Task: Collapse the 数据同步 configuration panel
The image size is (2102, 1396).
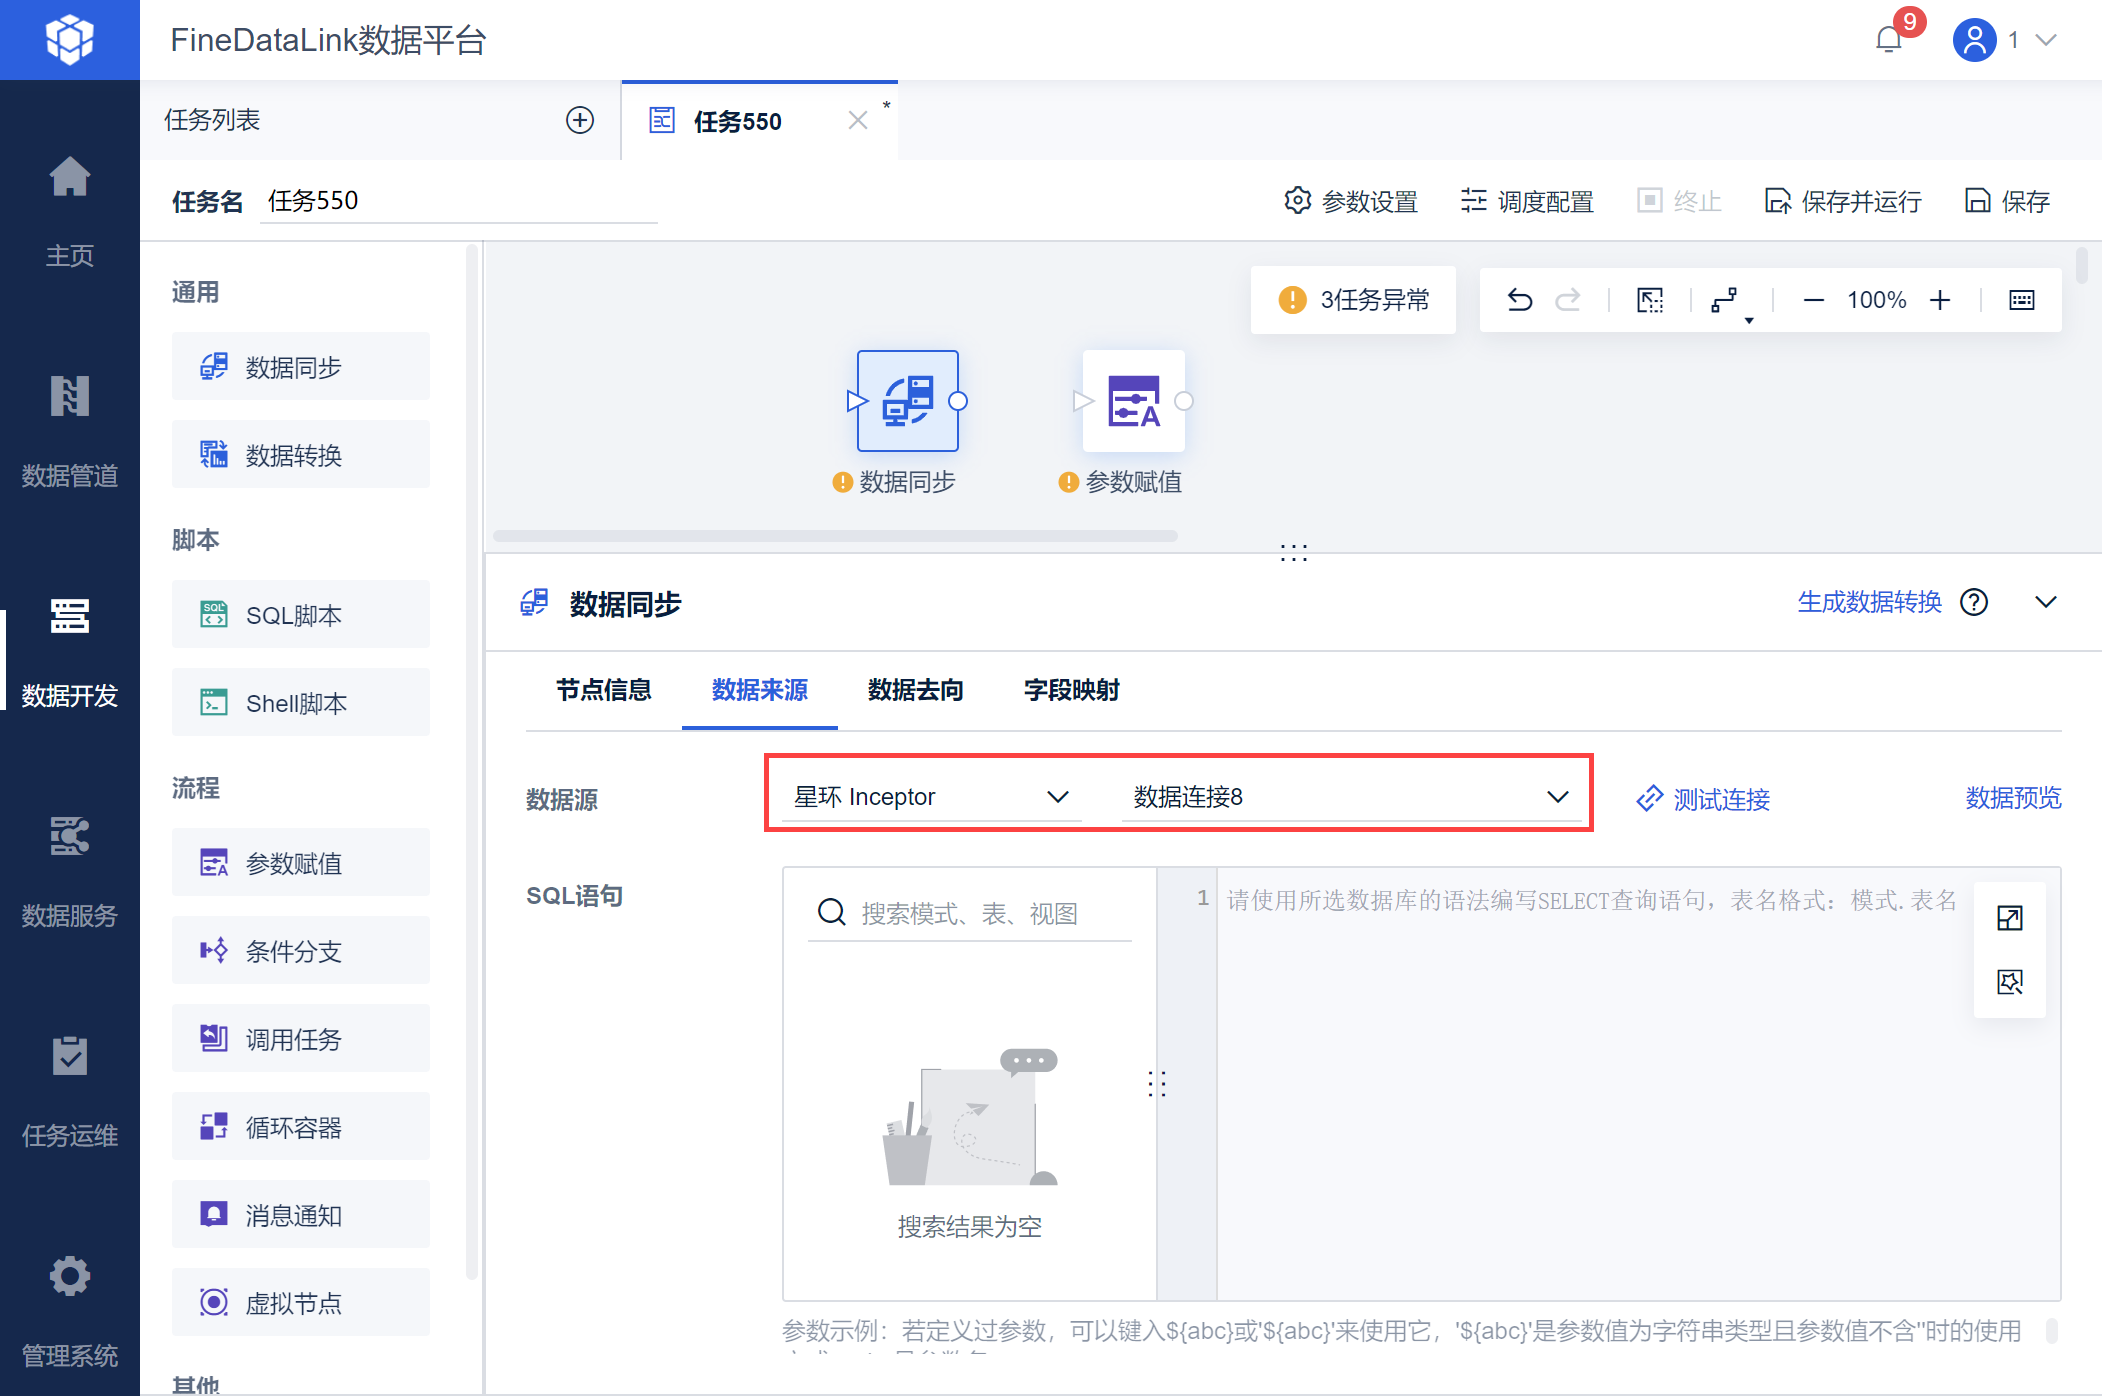Action: click(x=2045, y=602)
